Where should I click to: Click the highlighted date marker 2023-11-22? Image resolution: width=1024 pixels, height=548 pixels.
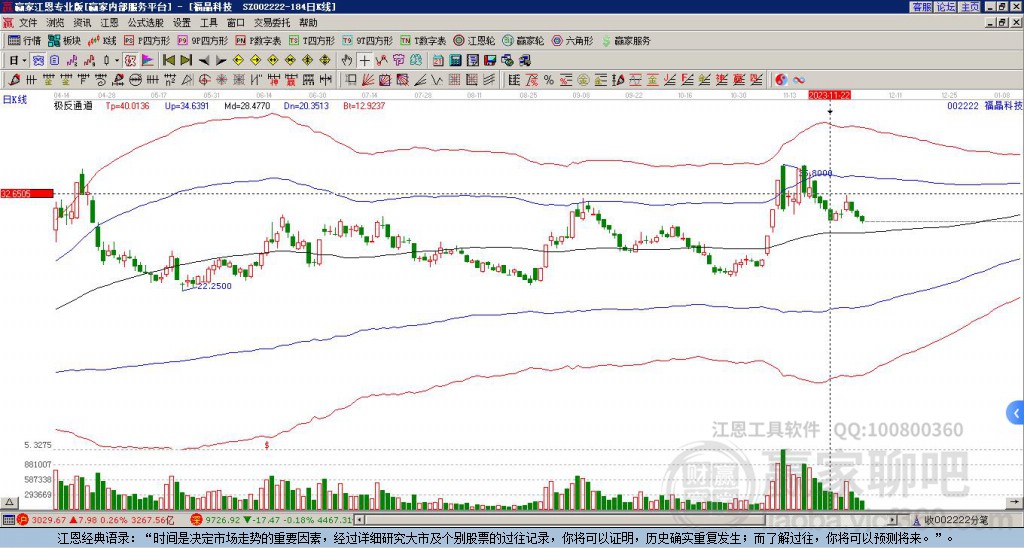point(829,95)
